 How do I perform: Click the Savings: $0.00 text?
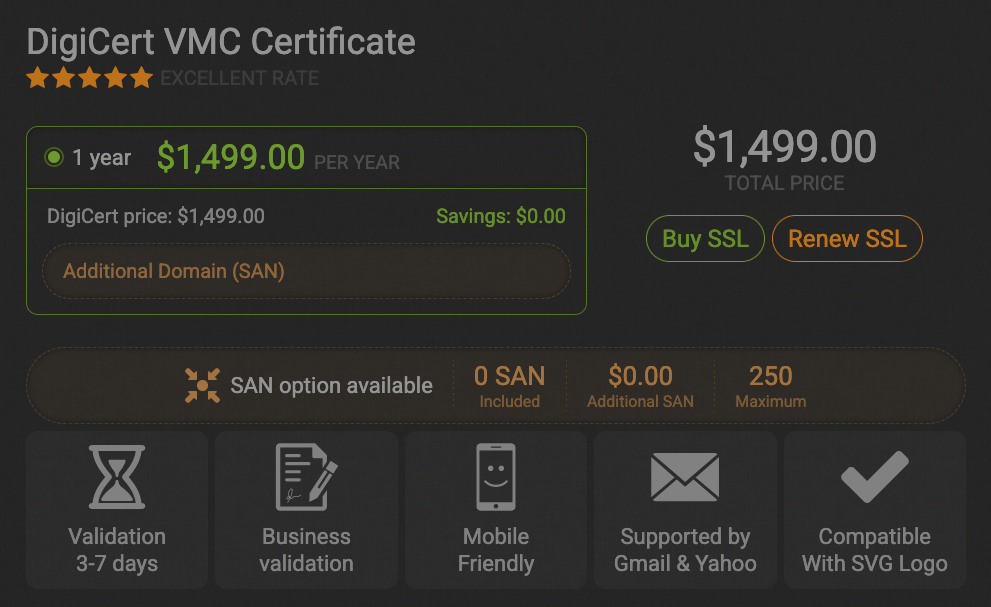click(500, 216)
